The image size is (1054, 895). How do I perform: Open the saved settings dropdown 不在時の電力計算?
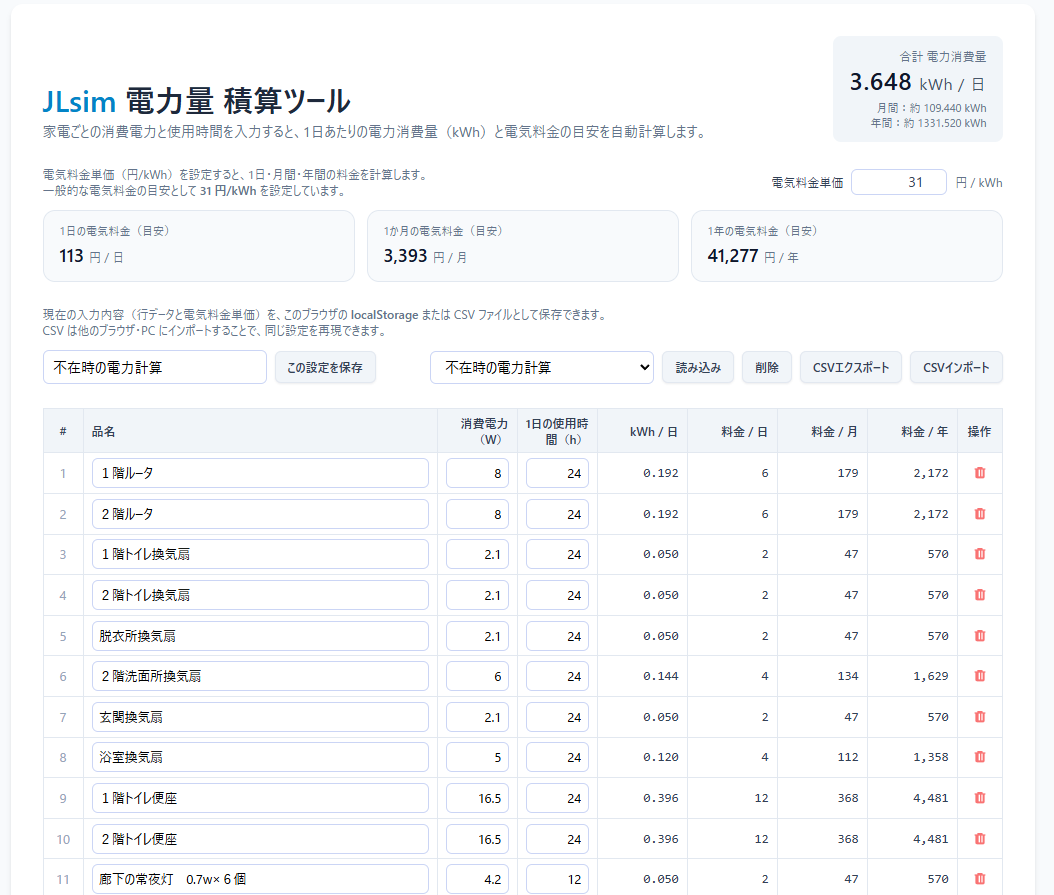pyautogui.click(x=541, y=368)
